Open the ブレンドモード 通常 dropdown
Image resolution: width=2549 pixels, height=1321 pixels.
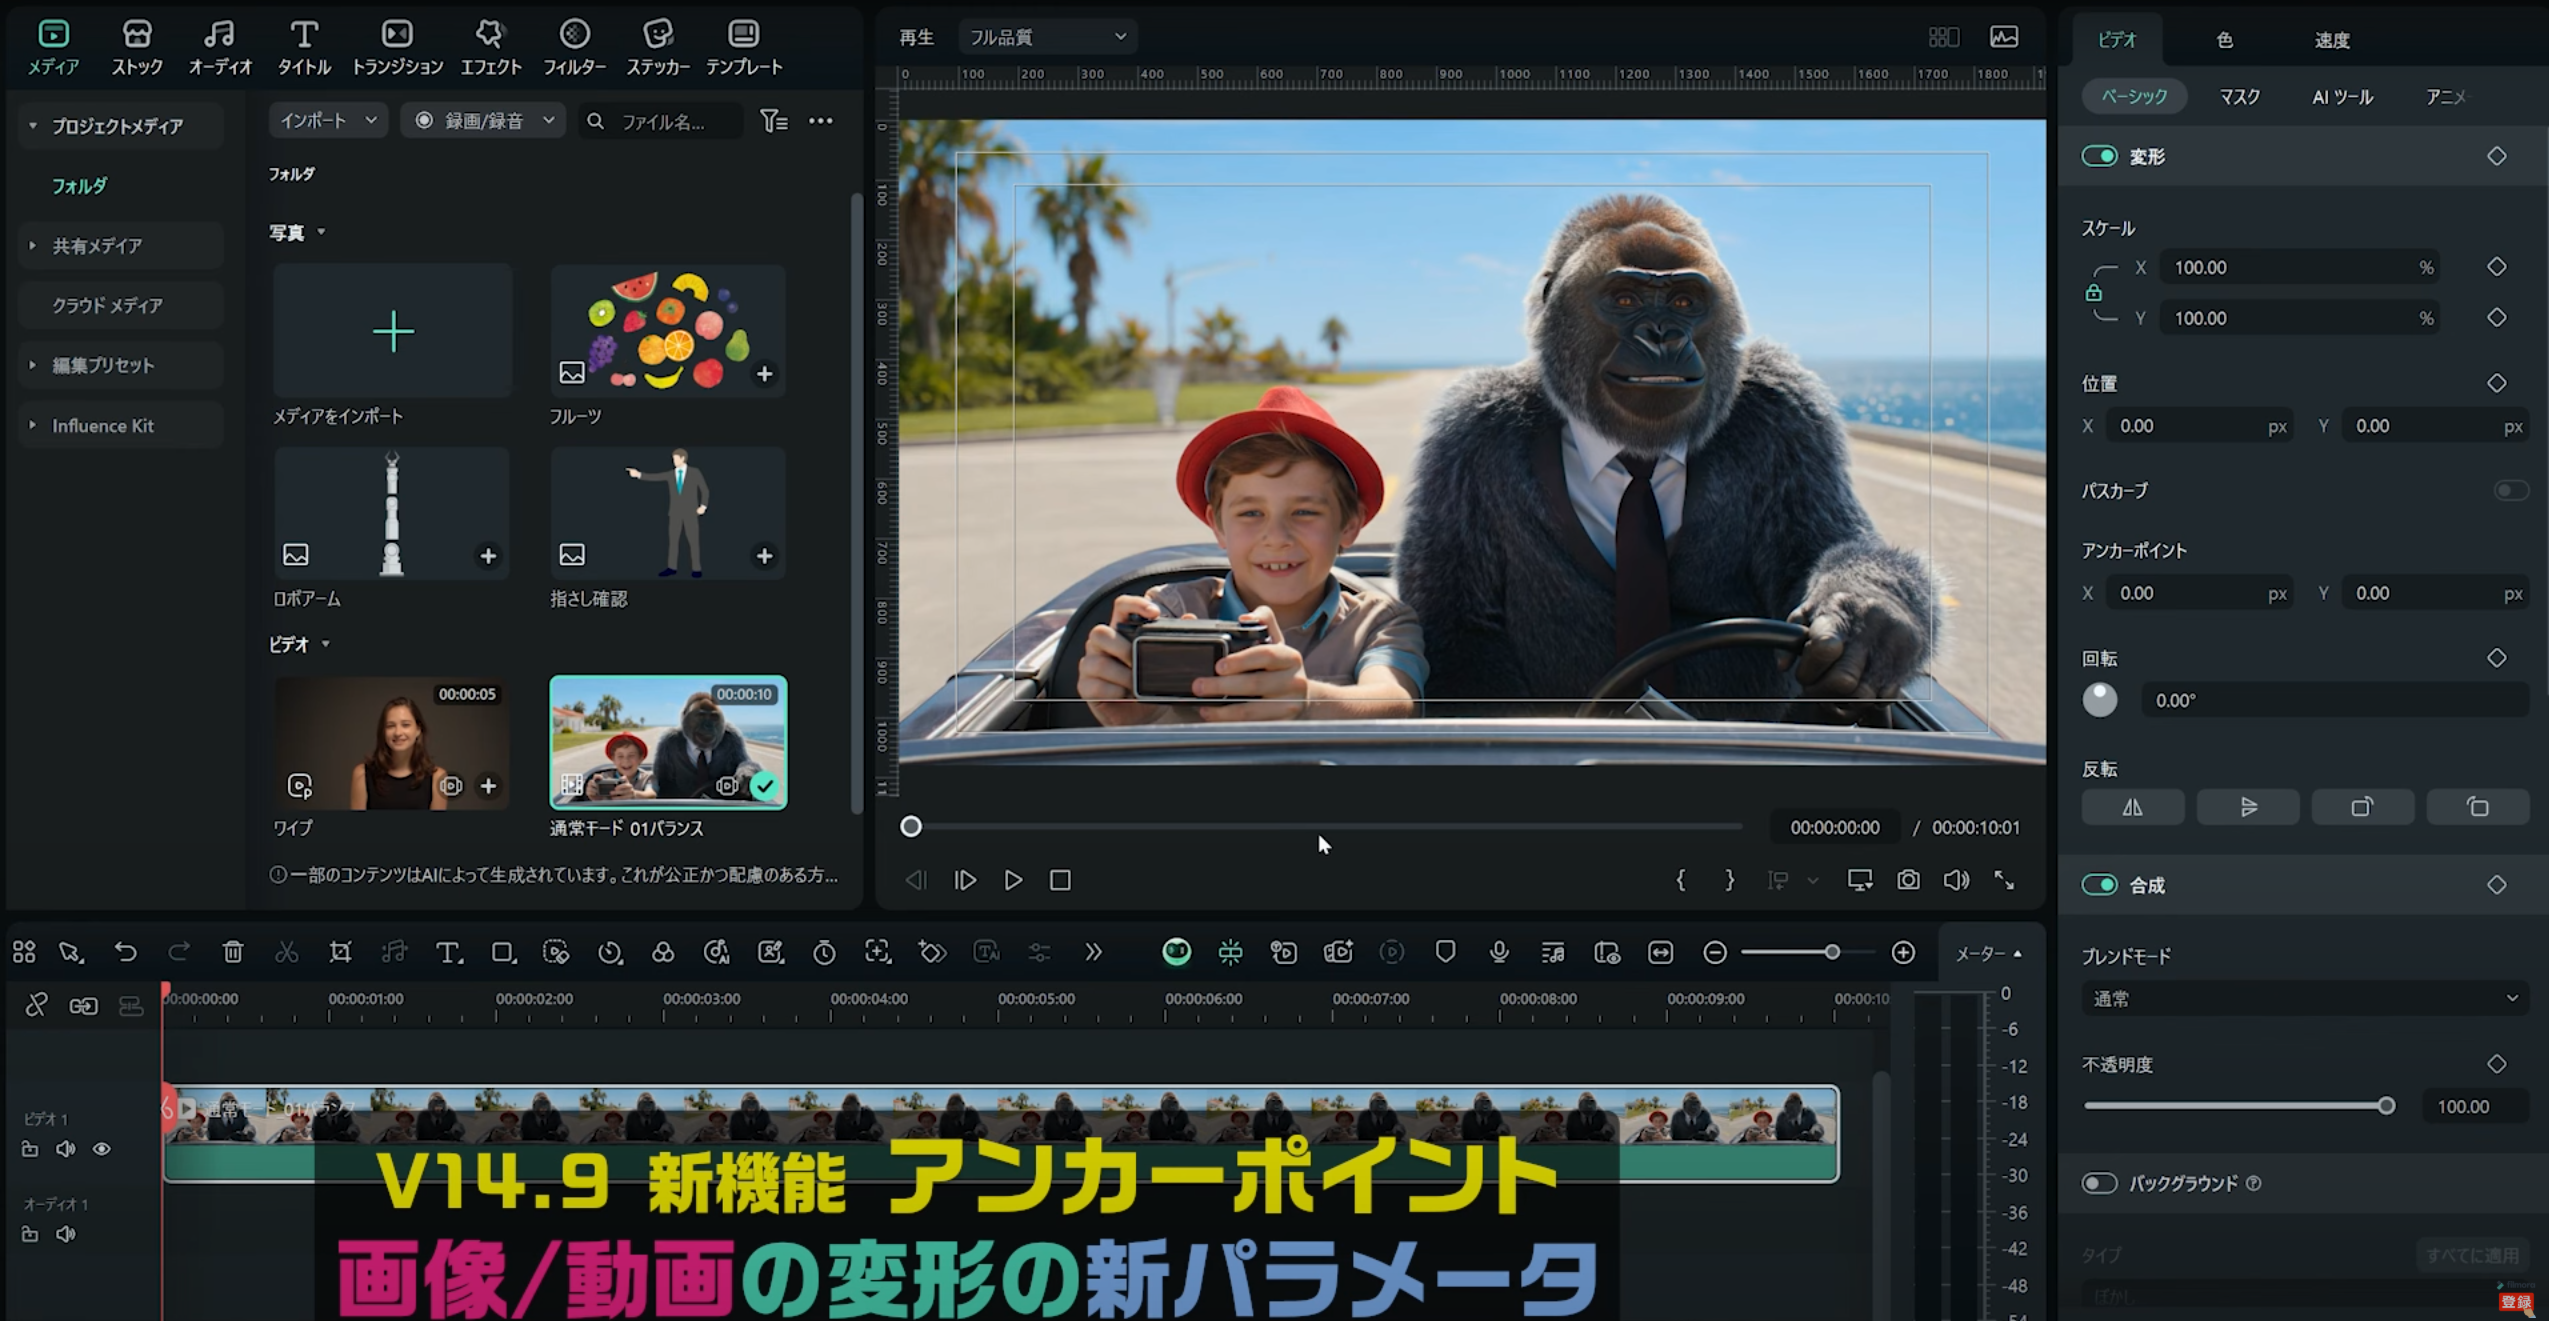(x=2304, y=998)
